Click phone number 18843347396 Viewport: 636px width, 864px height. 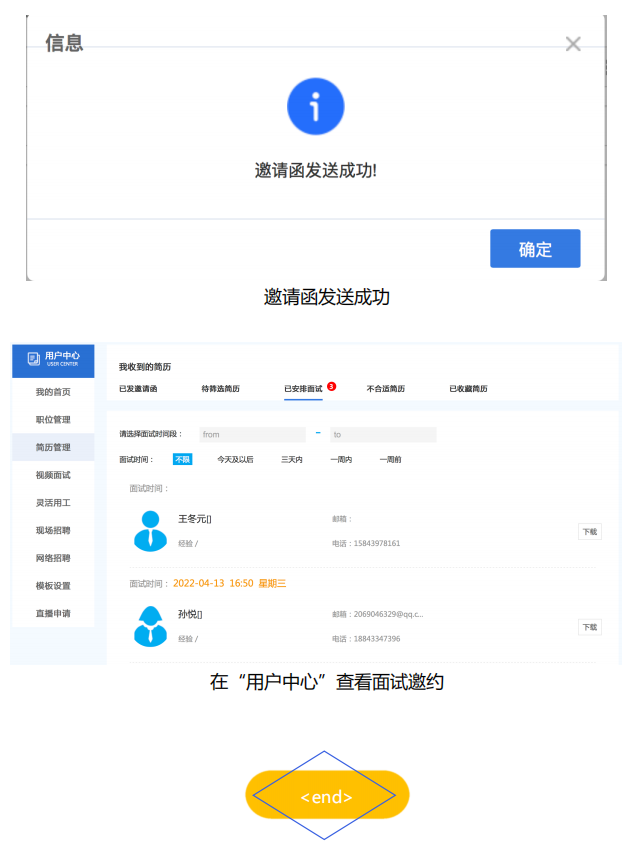pyautogui.click(x=377, y=639)
